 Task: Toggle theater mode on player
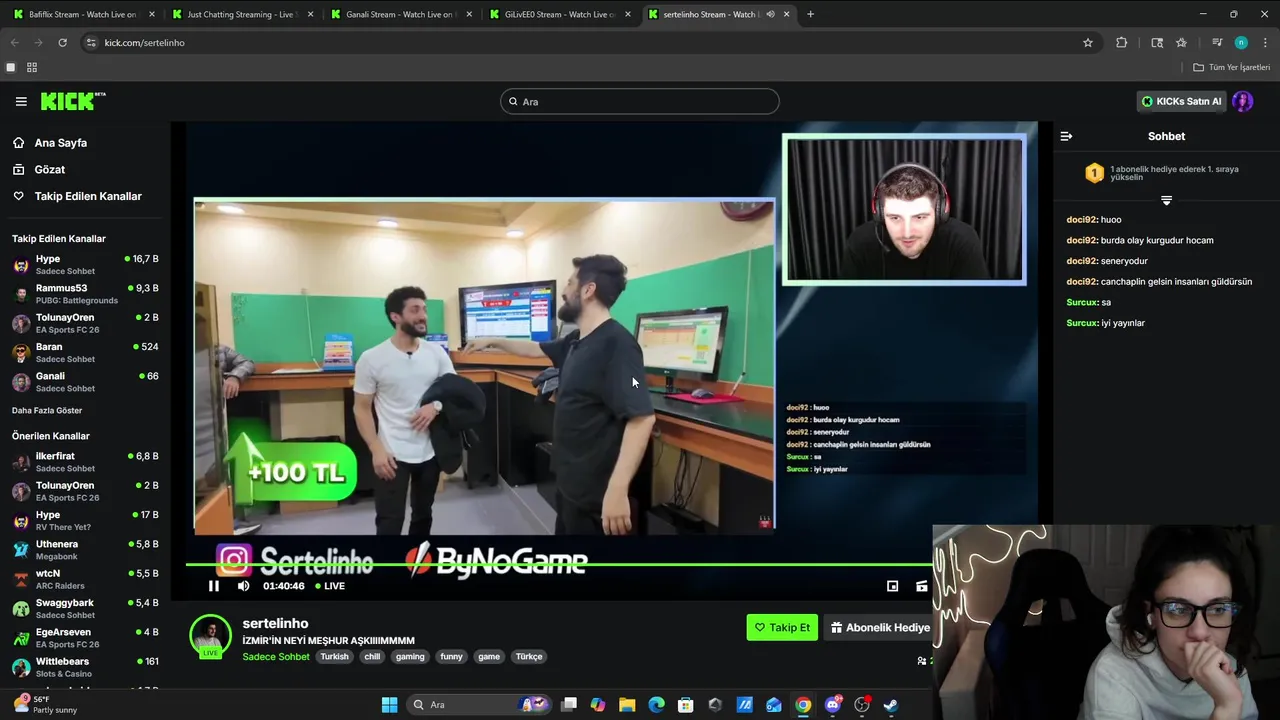click(x=922, y=586)
